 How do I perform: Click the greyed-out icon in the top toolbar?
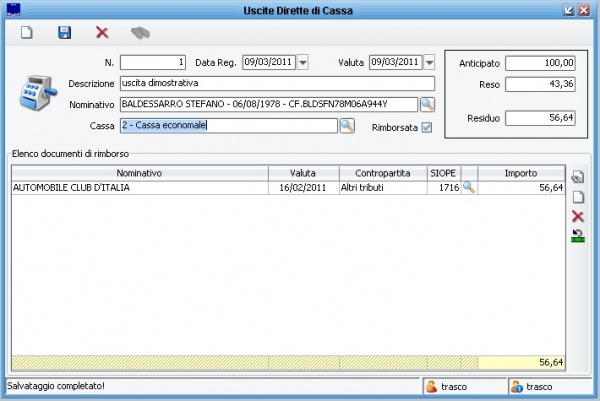140,33
